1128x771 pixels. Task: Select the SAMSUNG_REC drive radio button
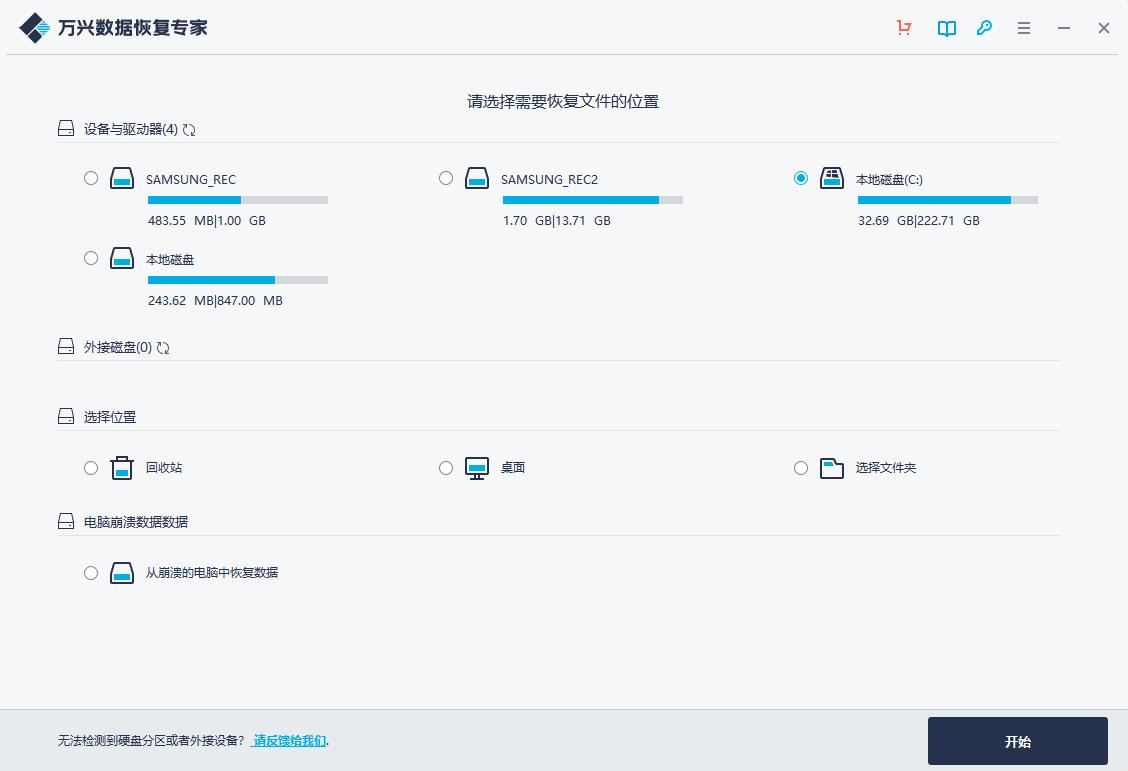(91, 178)
